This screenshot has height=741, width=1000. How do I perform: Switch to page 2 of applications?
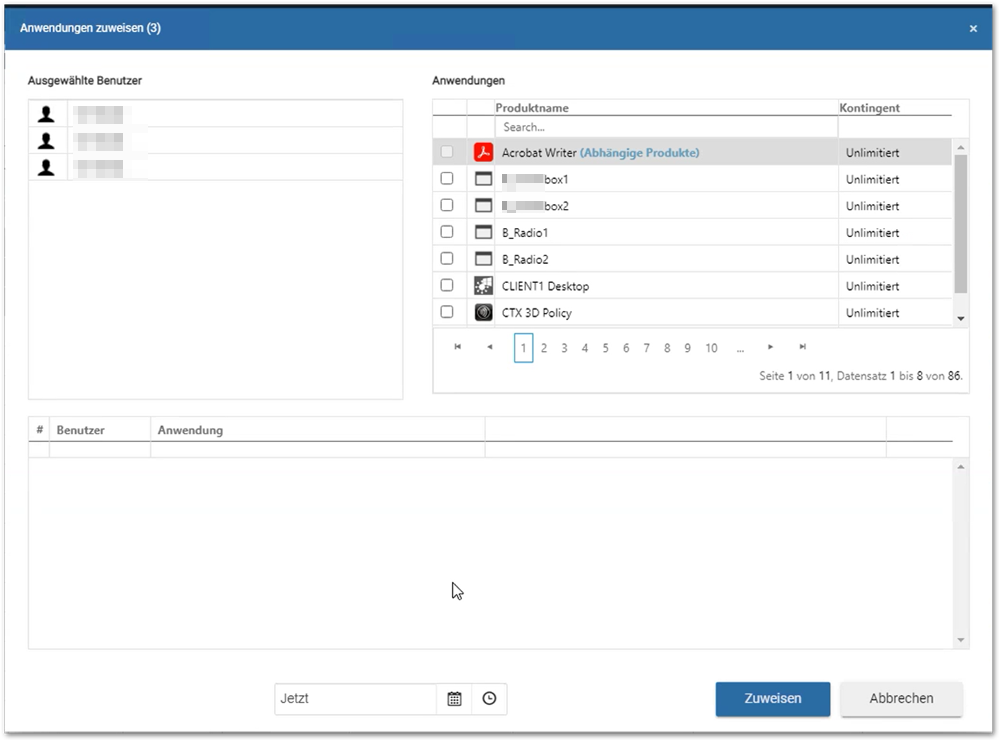pos(544,348)
